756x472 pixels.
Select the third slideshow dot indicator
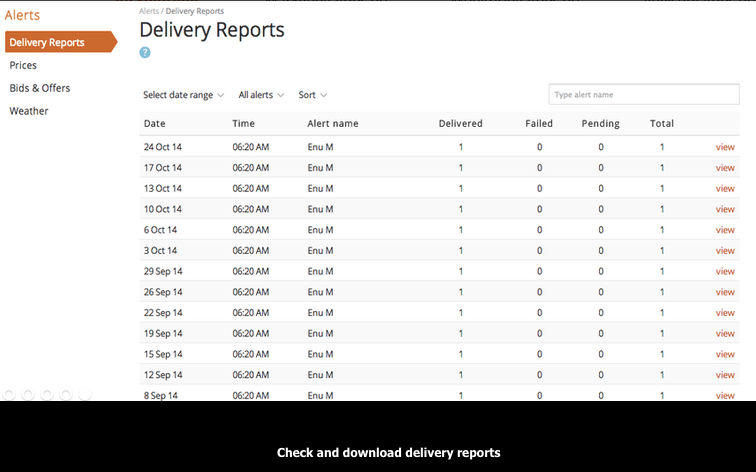coord(47,394)
